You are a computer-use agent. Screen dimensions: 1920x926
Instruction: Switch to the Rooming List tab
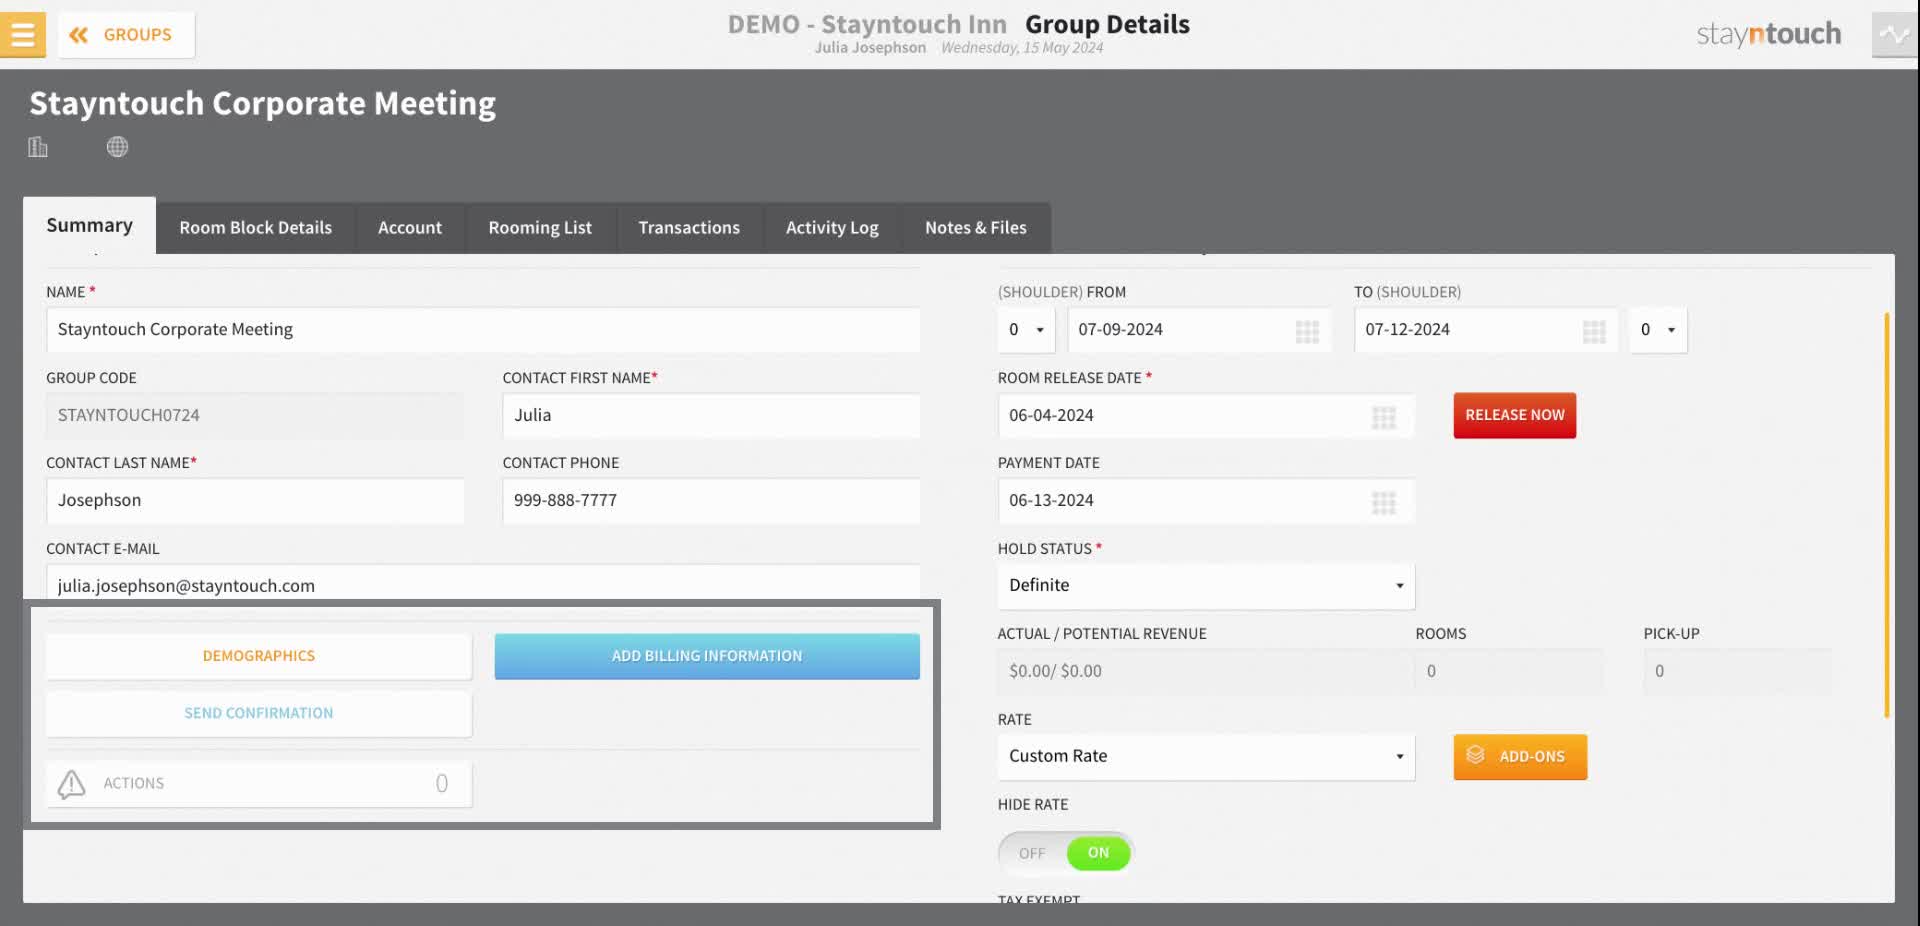point(540,228)
